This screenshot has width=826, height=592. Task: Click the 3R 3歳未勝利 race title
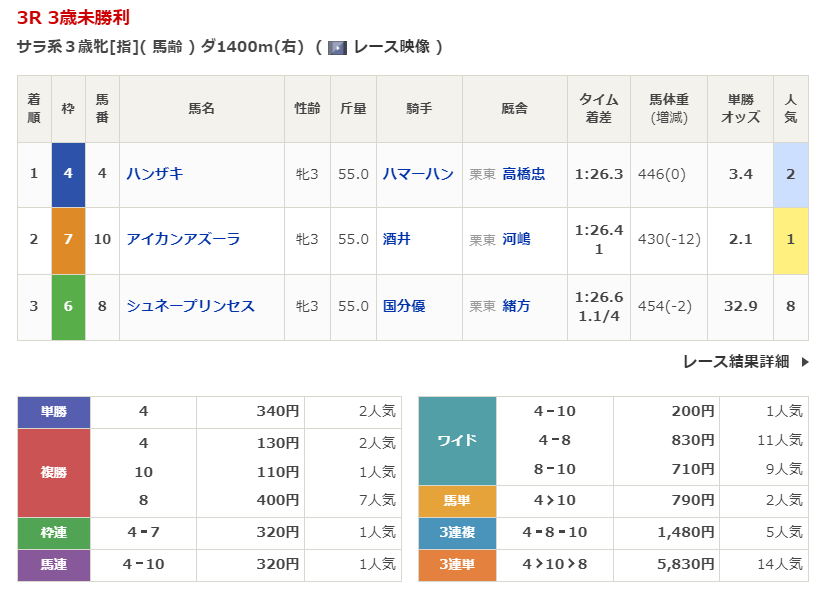tap(73, 18)
